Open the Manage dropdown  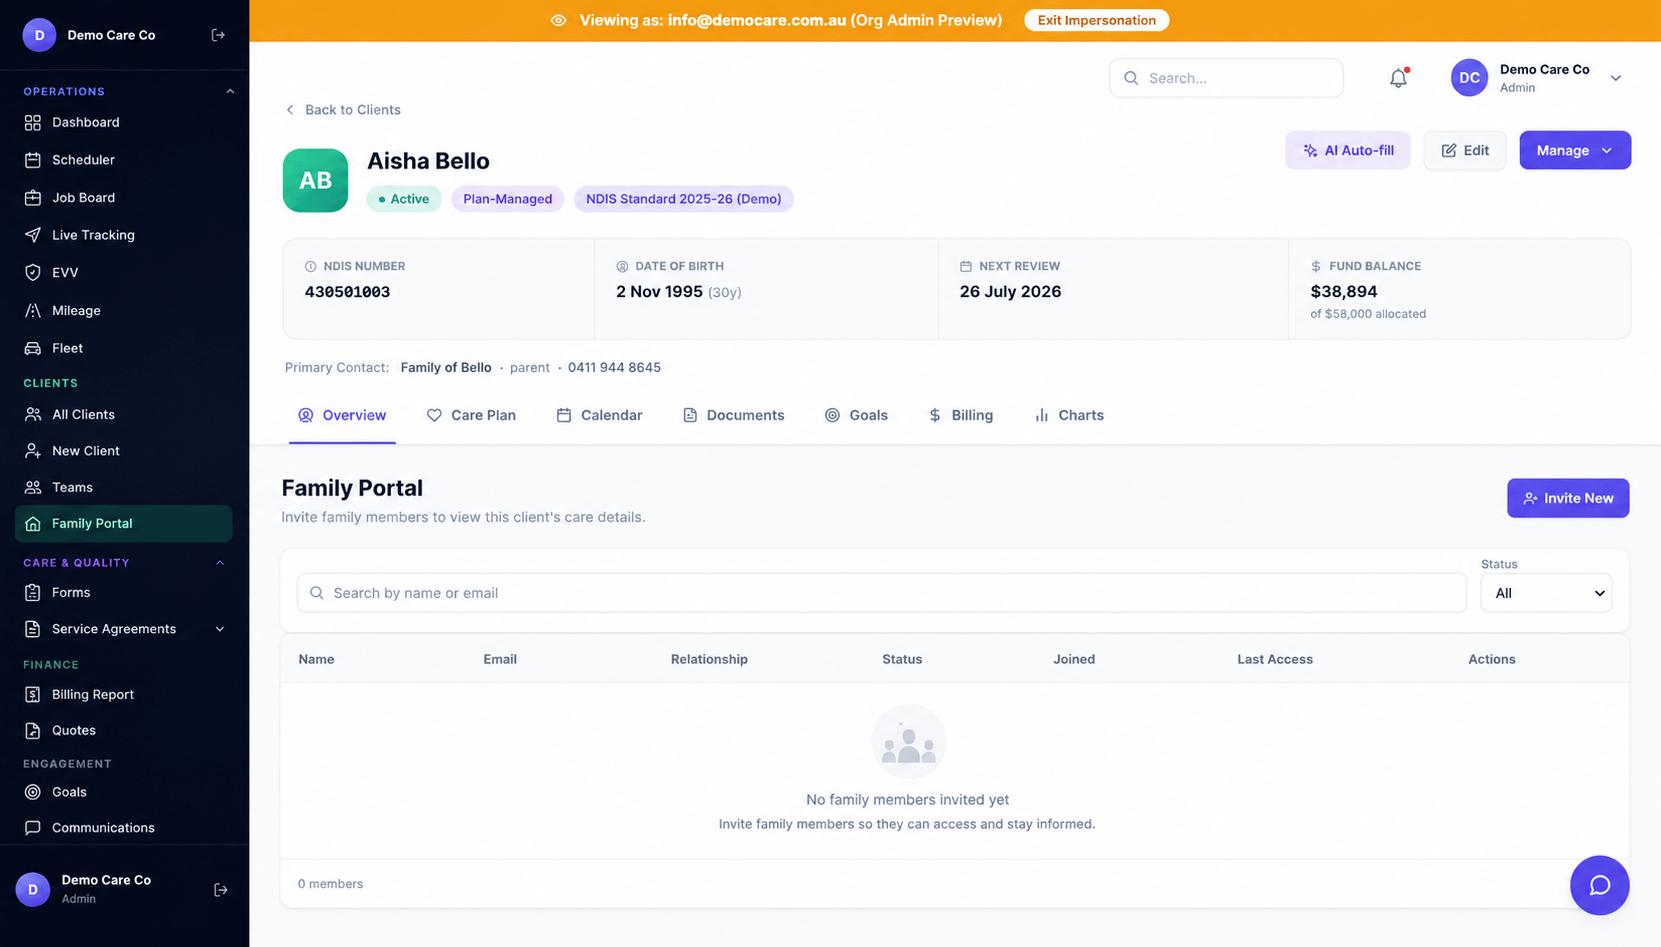(x=1575, y=150)
